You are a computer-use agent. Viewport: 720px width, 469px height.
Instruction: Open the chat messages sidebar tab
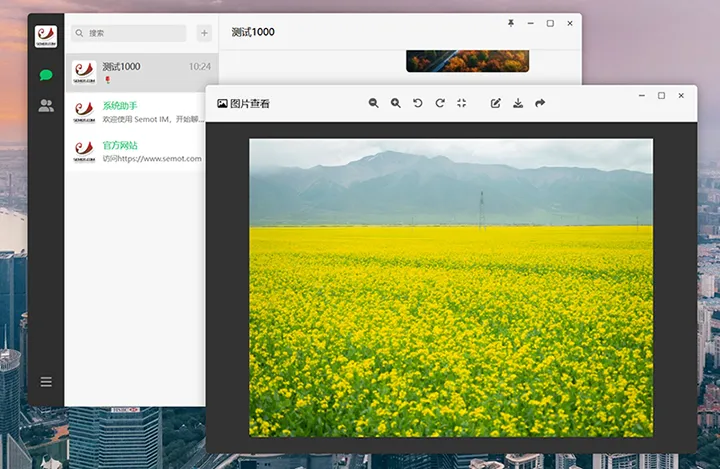click(46, 75)
